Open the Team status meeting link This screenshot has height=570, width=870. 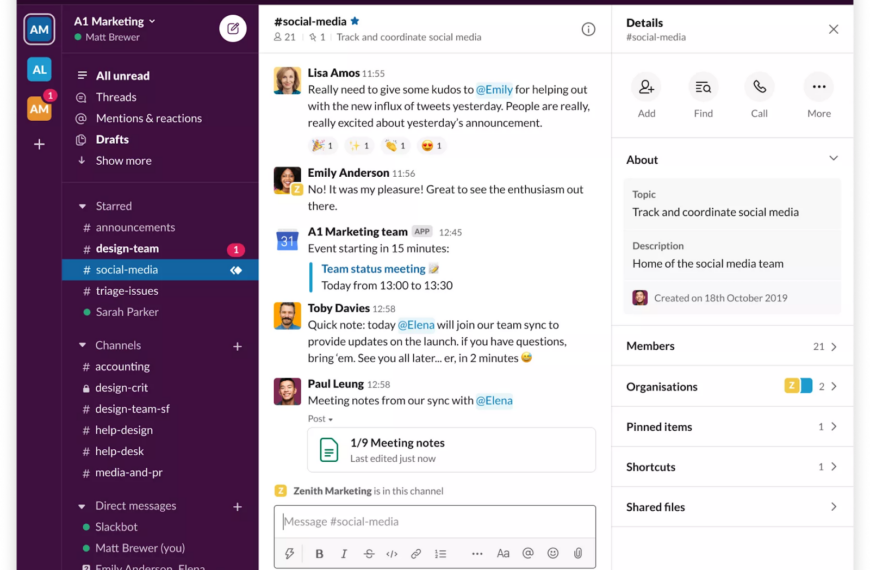[373, 269]
